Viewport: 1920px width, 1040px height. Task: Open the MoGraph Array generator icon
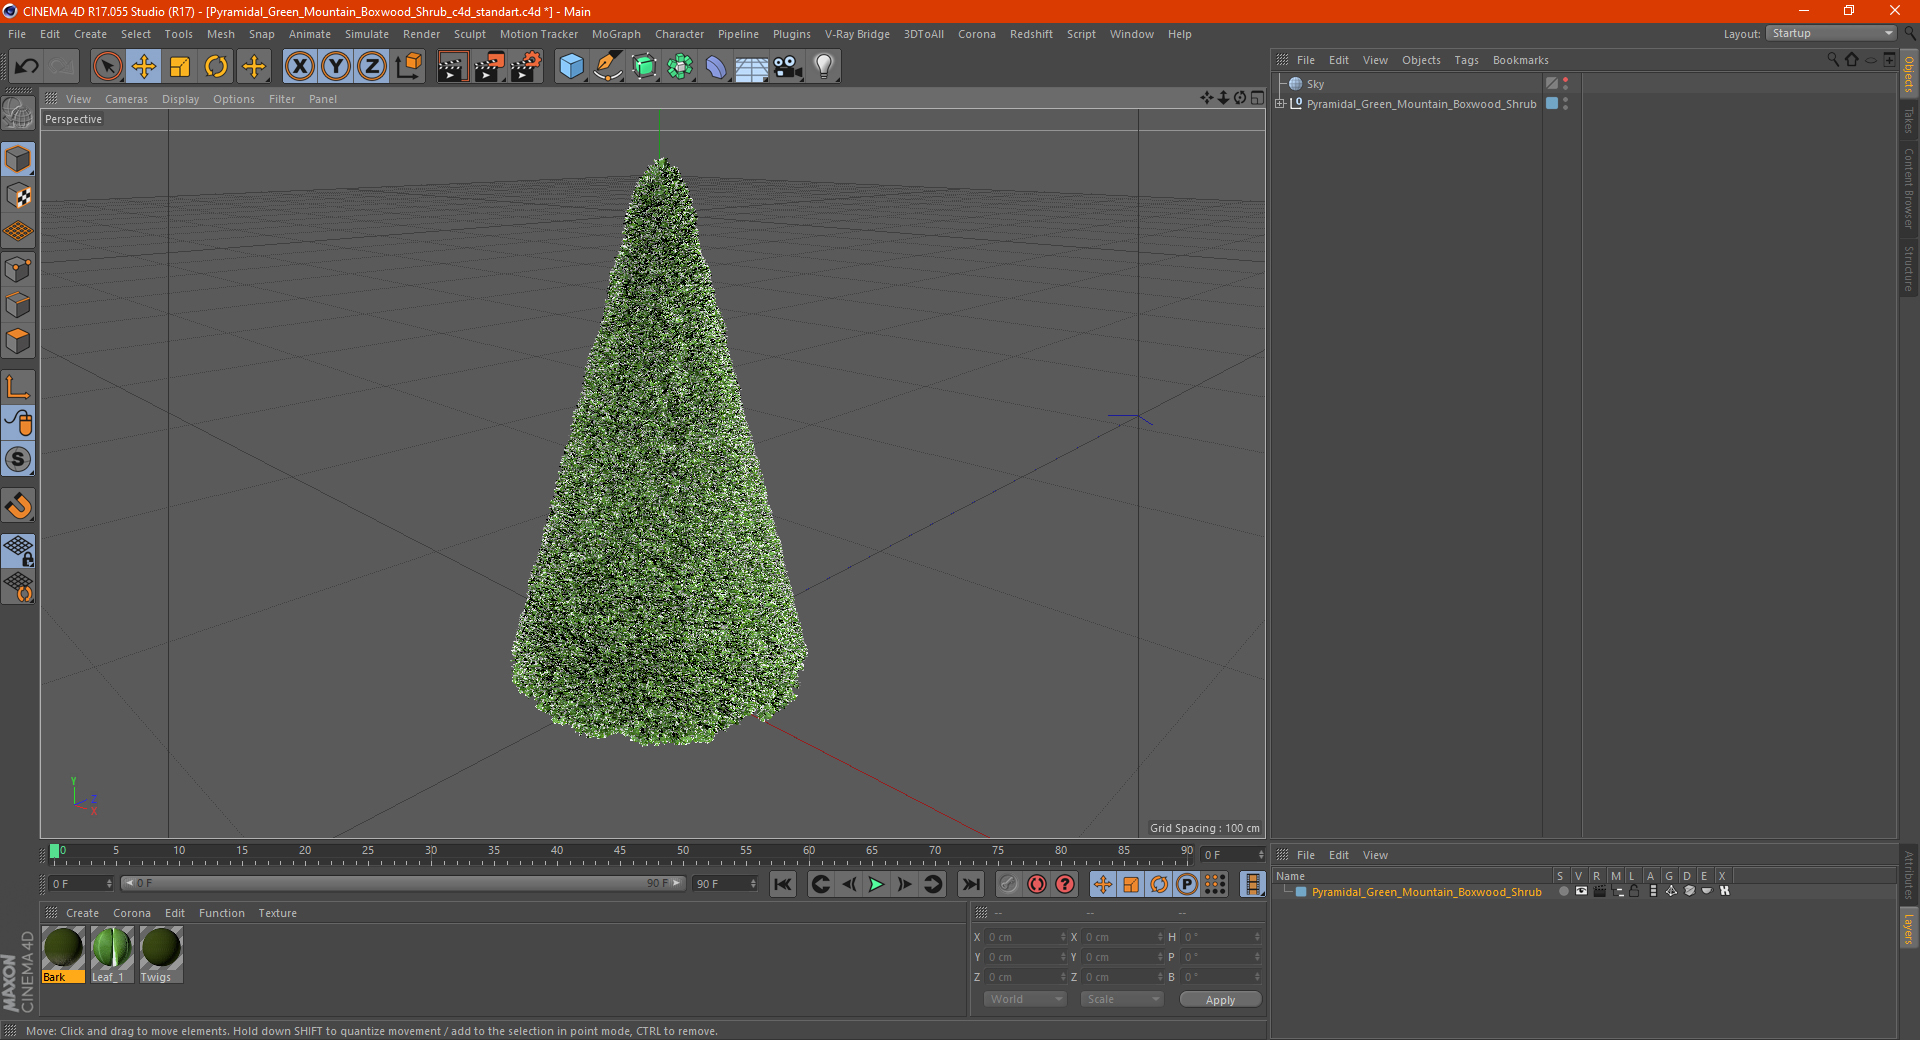680,67
